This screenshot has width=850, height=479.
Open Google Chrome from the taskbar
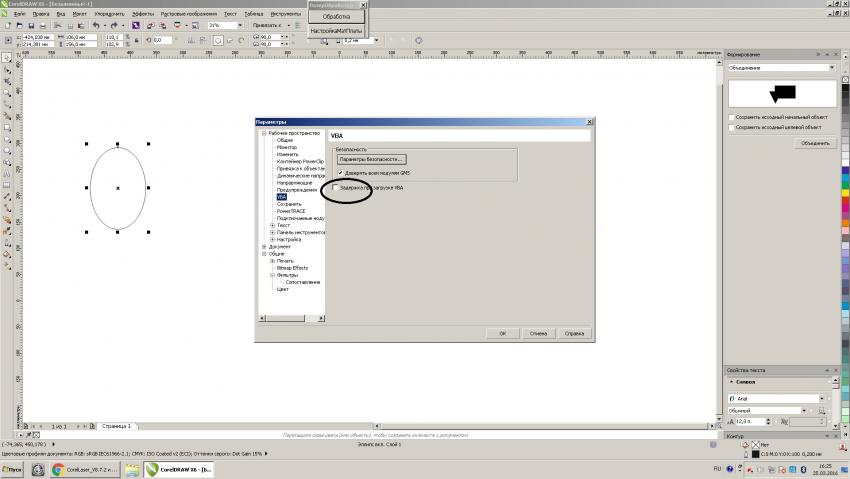(x=59, y=469)
